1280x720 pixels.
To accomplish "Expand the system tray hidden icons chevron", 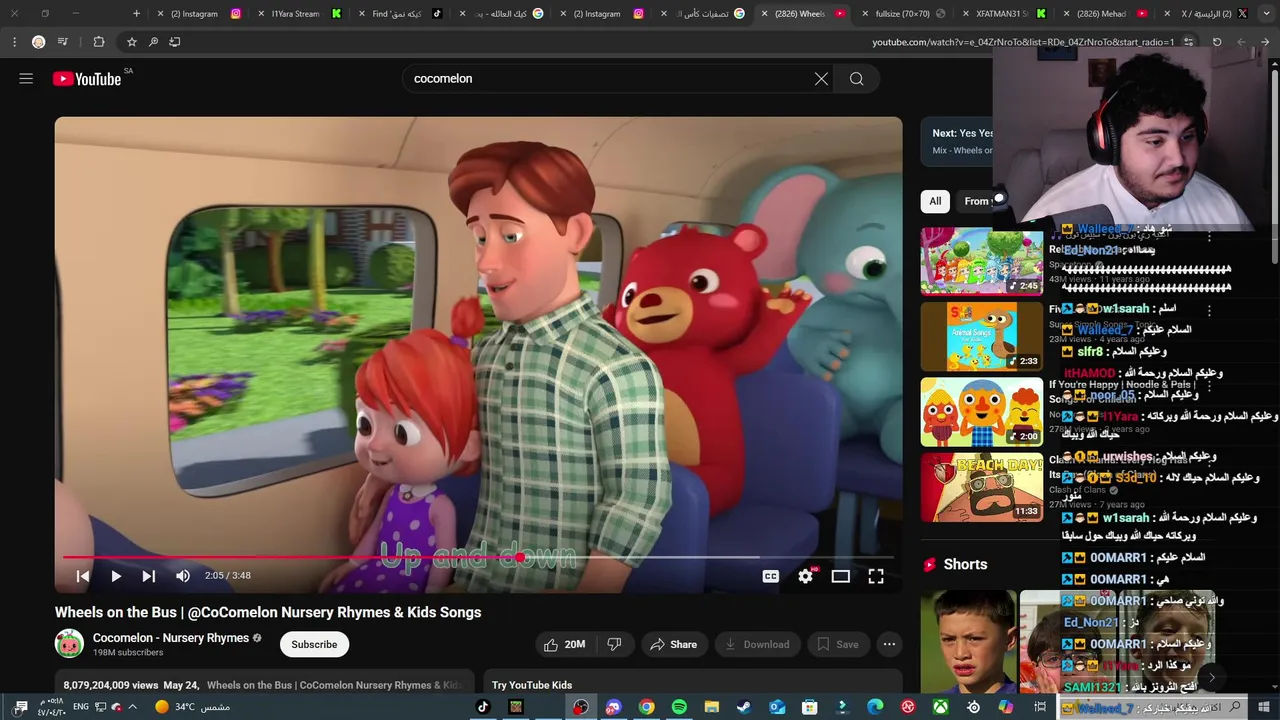I will [132, 707].
